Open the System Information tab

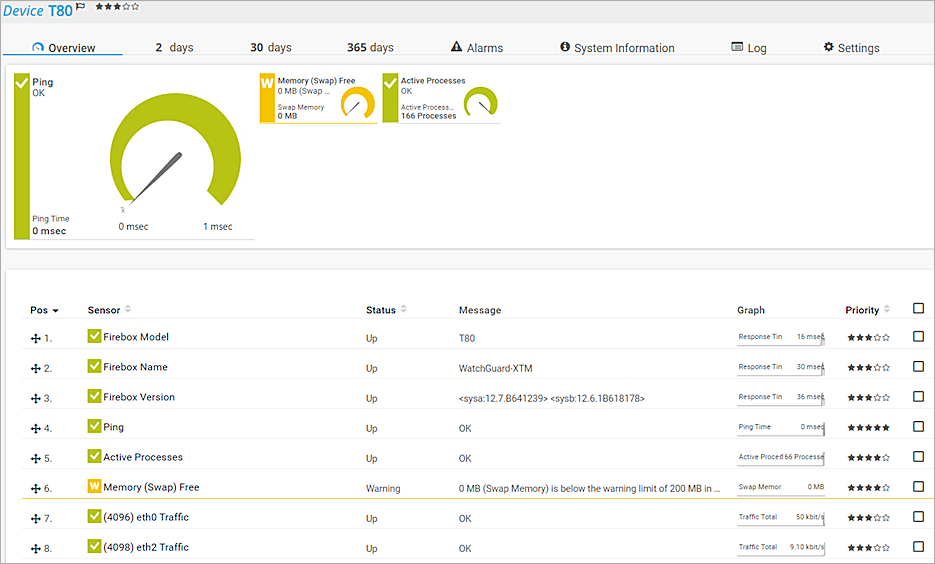click(617, 48)
